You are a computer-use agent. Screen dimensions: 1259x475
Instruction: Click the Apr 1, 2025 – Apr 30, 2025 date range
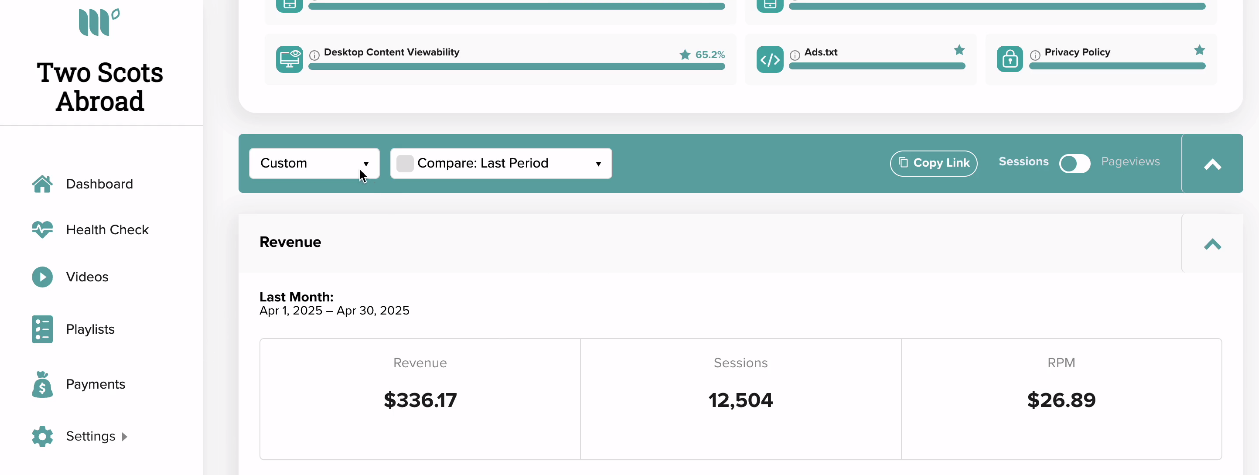click(334, 311)
